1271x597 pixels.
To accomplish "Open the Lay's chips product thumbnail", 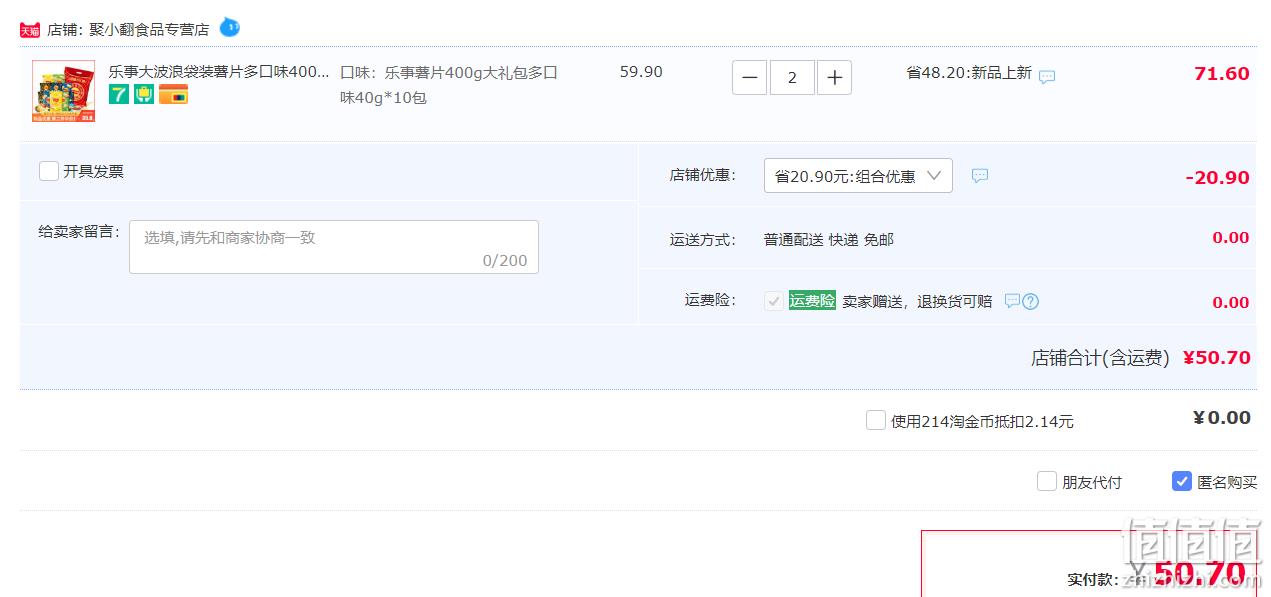I will coord(63,91).
